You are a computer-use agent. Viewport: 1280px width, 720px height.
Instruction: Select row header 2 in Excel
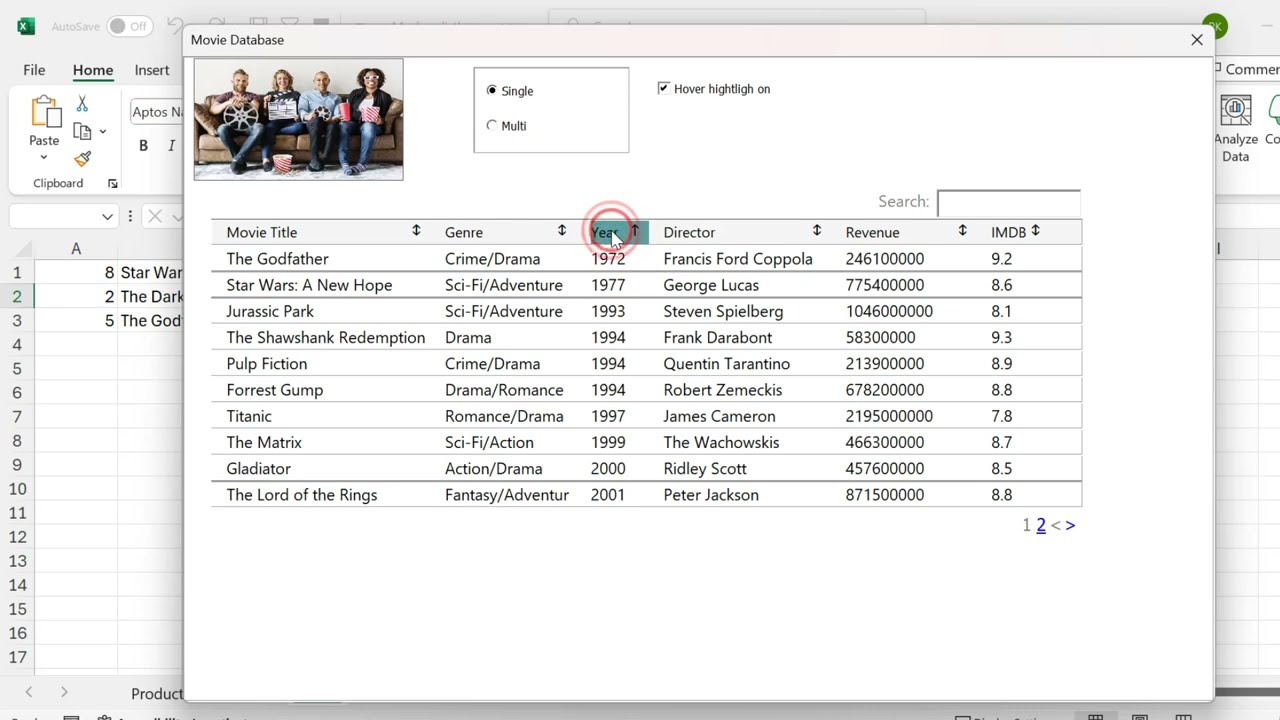(17, 296)
